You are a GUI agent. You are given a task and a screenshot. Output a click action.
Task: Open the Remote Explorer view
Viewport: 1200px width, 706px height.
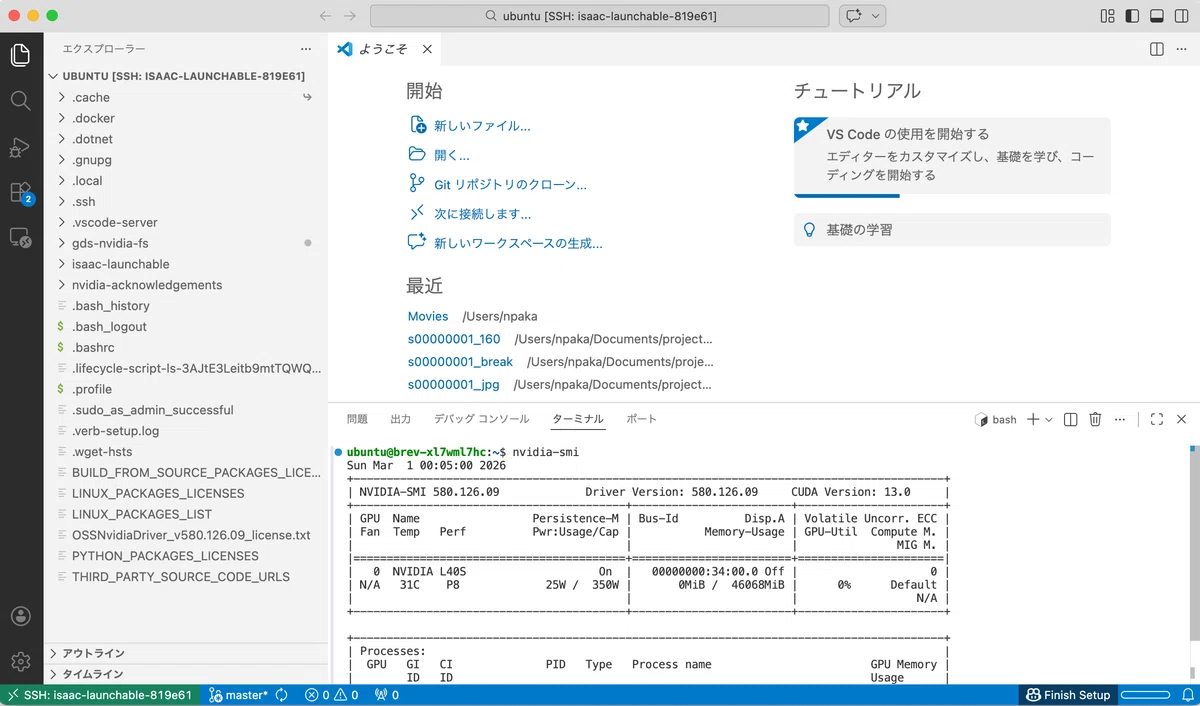21,238
